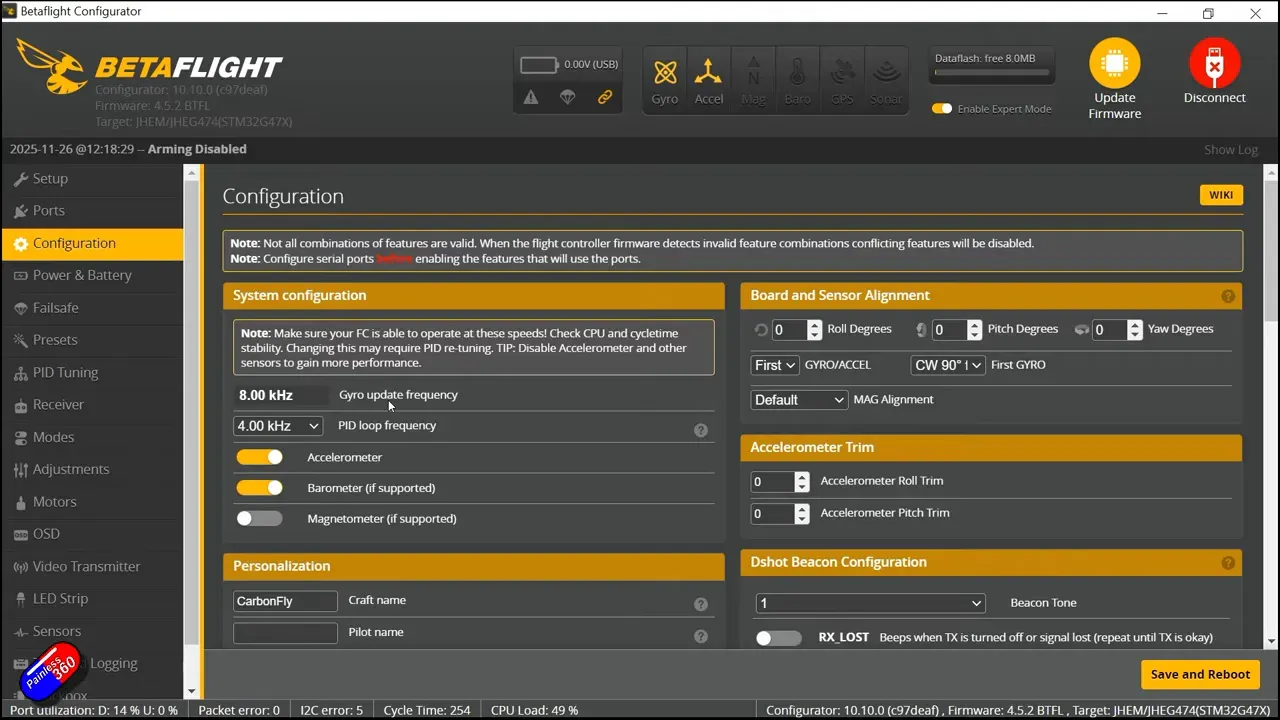Disable the Accelerometer toggle

pyautogui.click(x=259, y=456)
